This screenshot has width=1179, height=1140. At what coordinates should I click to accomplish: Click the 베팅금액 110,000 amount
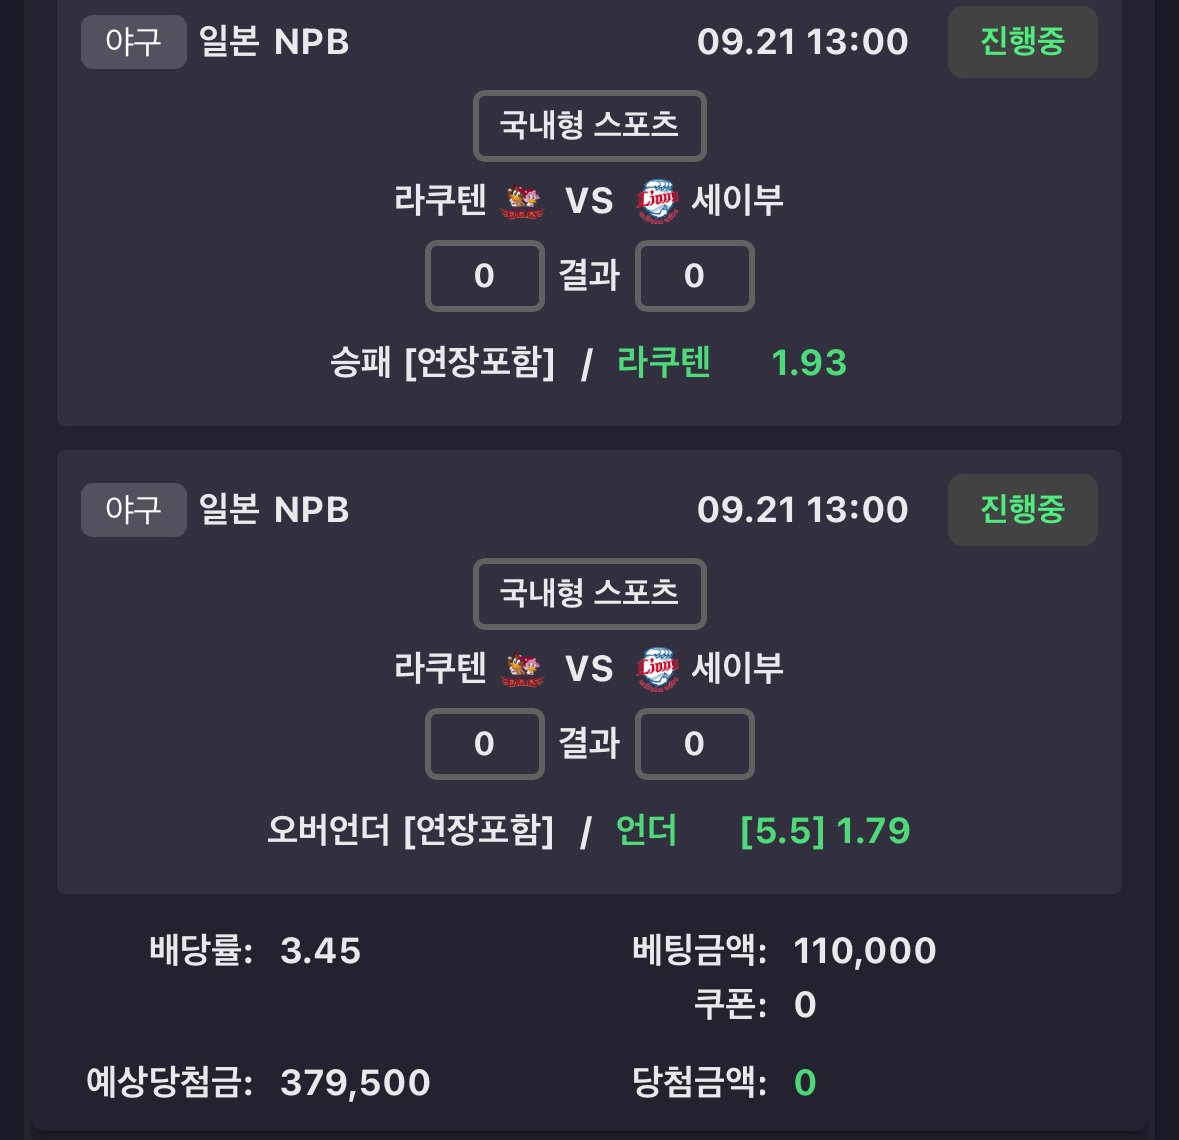pos(865,951)
